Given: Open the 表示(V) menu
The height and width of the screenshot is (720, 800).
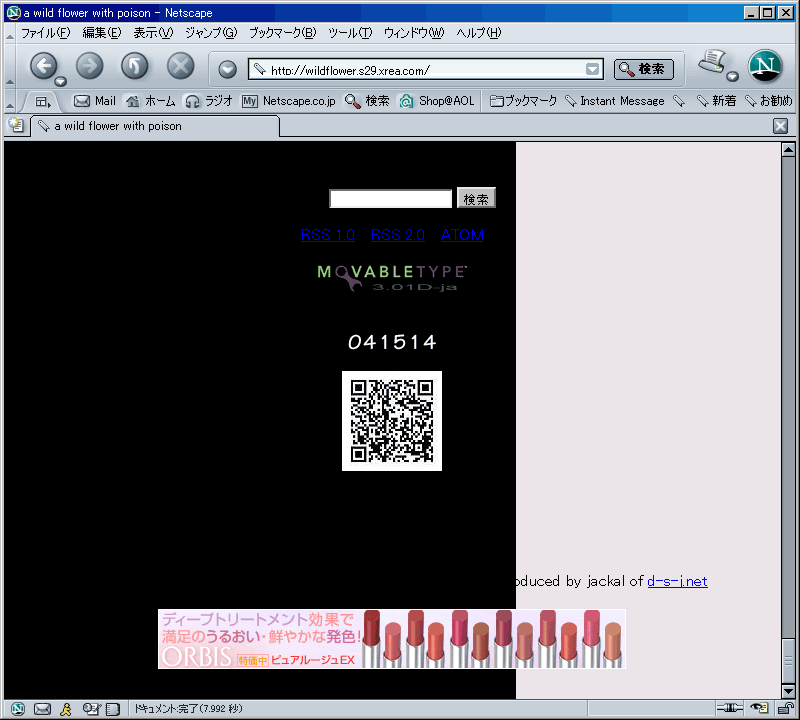Looking at the screenshot, I should (x=153, y=33).
